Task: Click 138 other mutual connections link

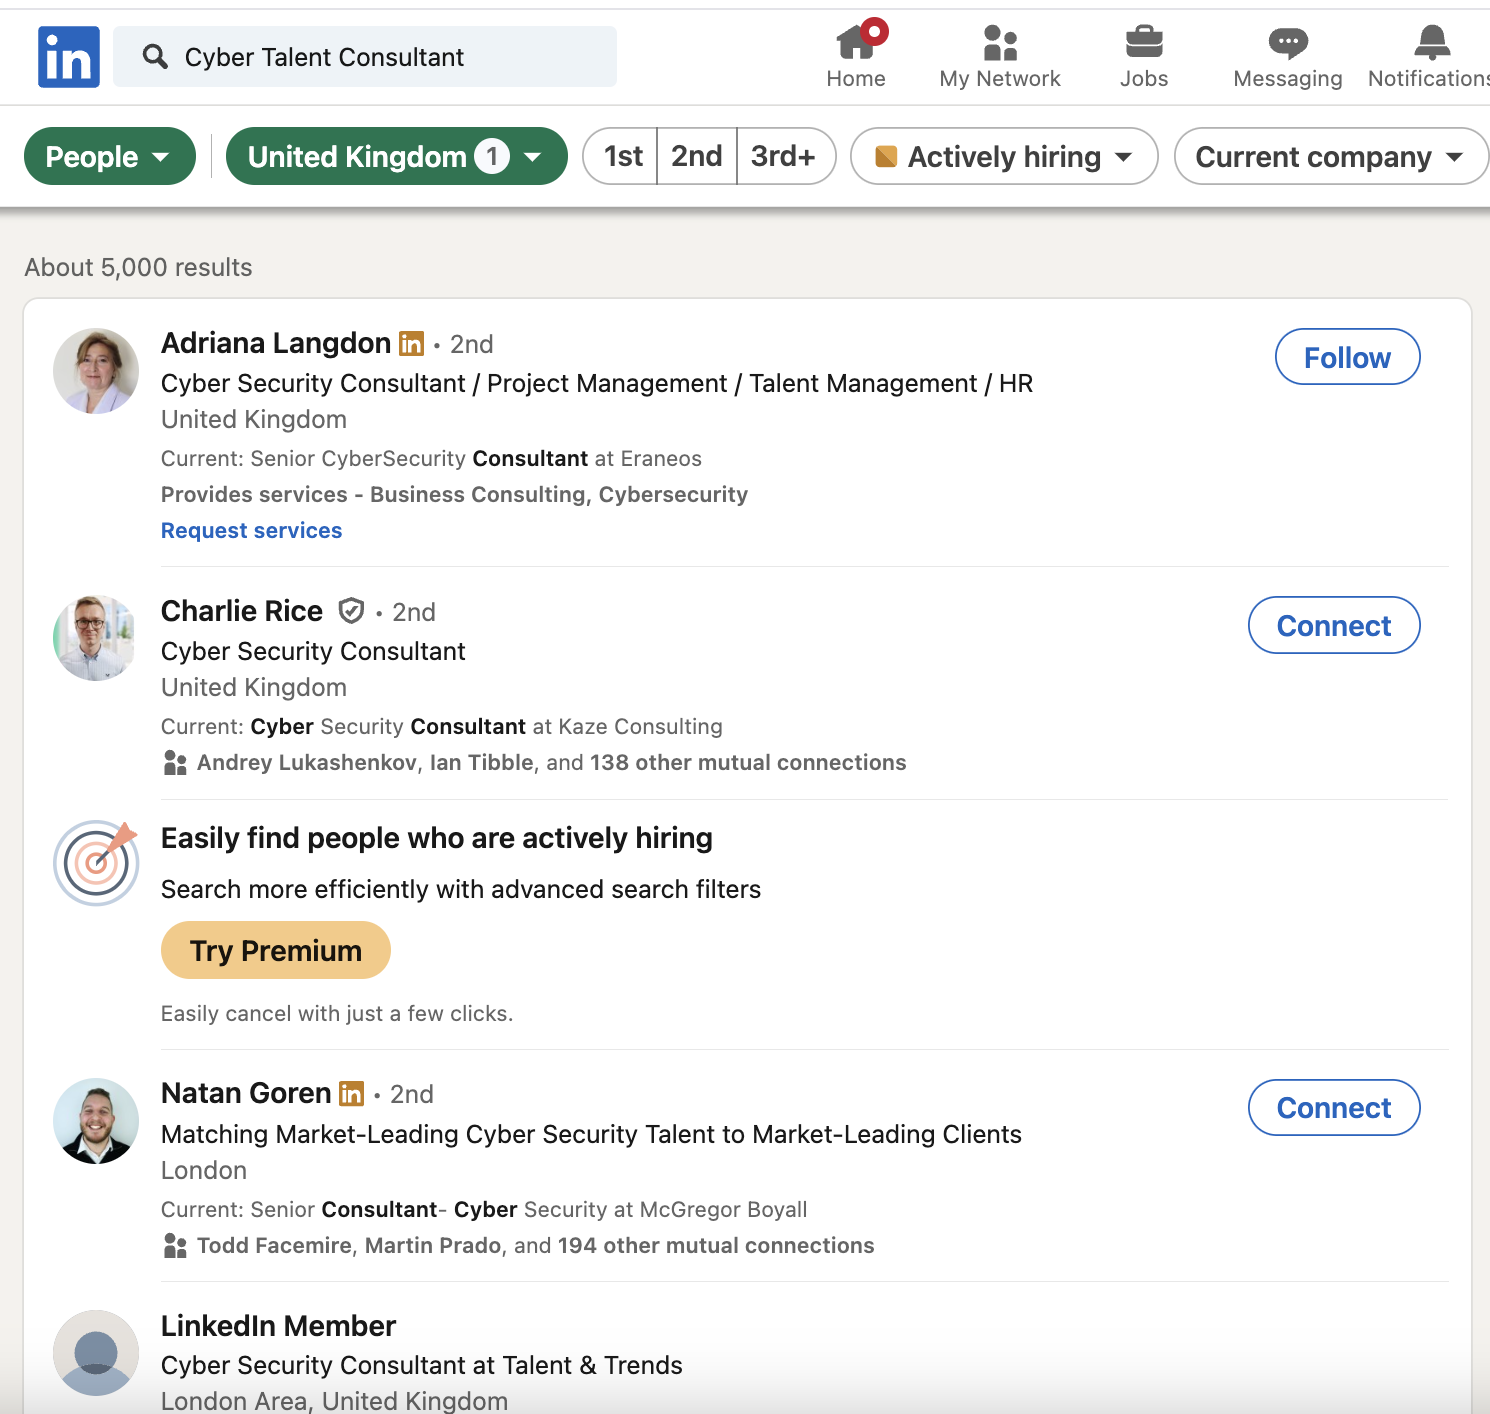Action: click(748, 763)
